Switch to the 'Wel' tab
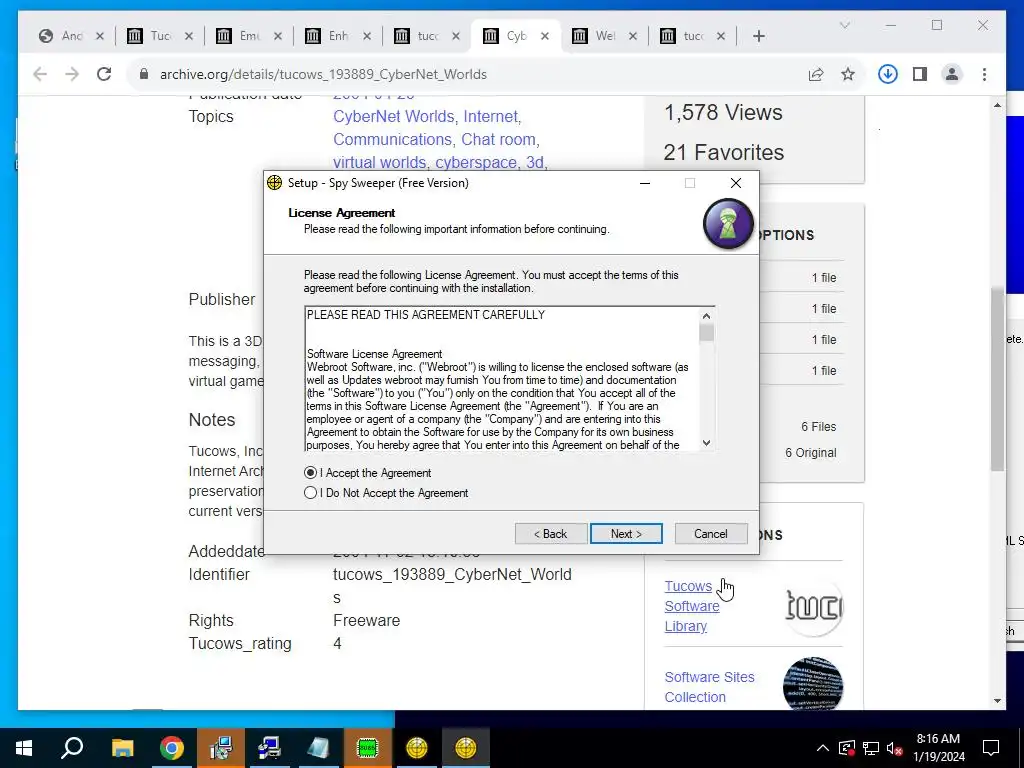Image resolution: width=1024 pixels, height=768 pixels. pyautogui.click(x=605, y=36)
